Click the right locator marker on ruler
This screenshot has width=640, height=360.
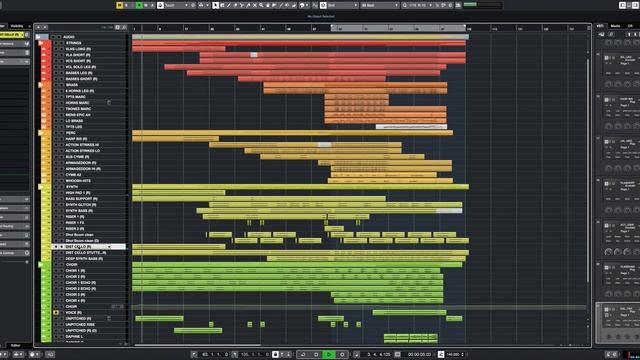click(x=464, y=26)
